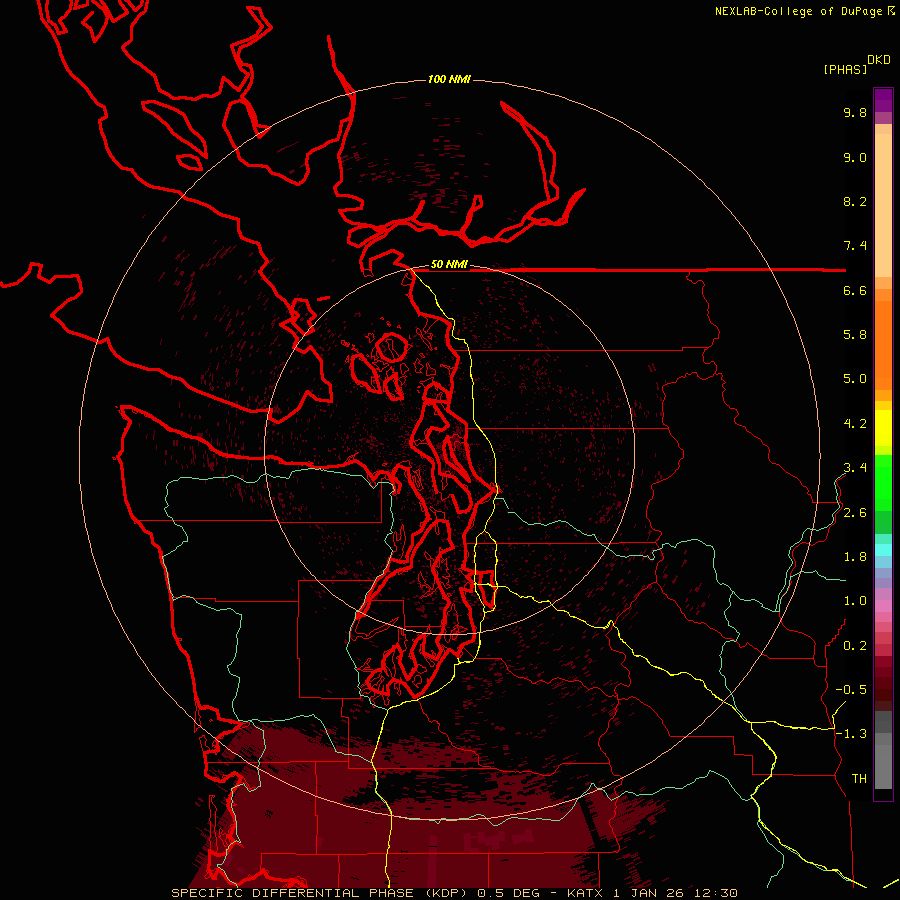
Task: Pick the bright green segment of the color bar
Action: click(x=883, y=483)
